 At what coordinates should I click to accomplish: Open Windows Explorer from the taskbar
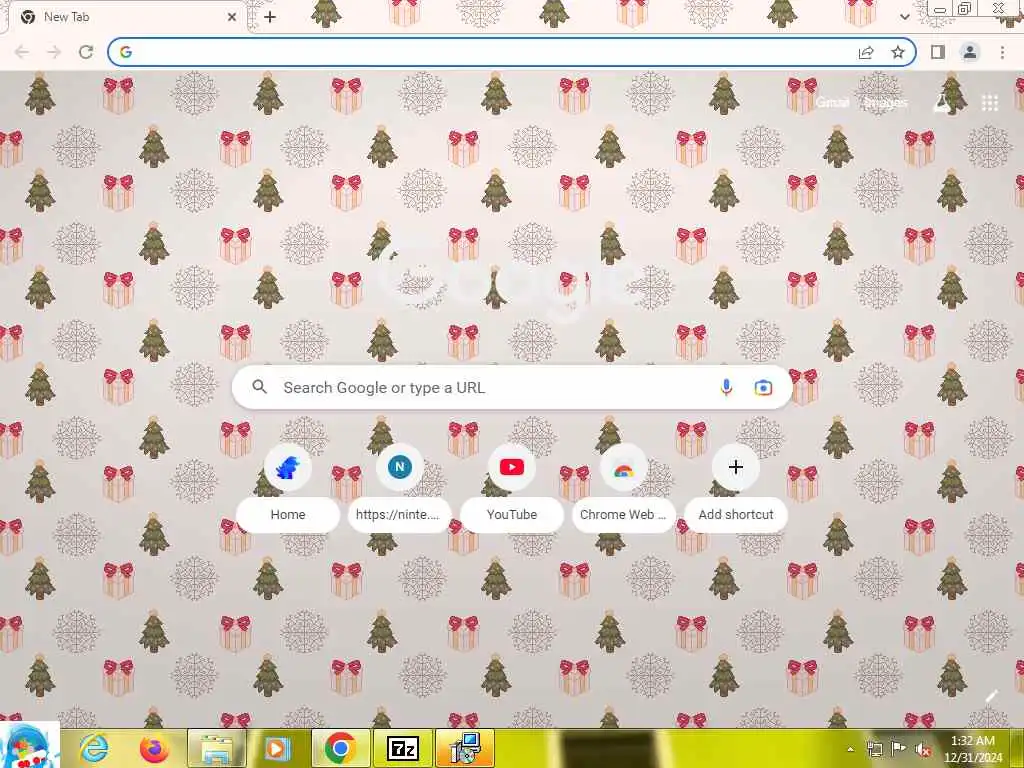pyautogui.click(x=217, y=748)
